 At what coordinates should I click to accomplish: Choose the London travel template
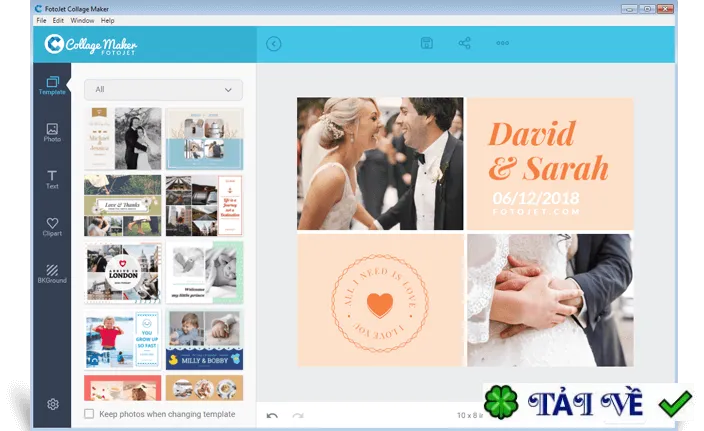click(123, 273)
